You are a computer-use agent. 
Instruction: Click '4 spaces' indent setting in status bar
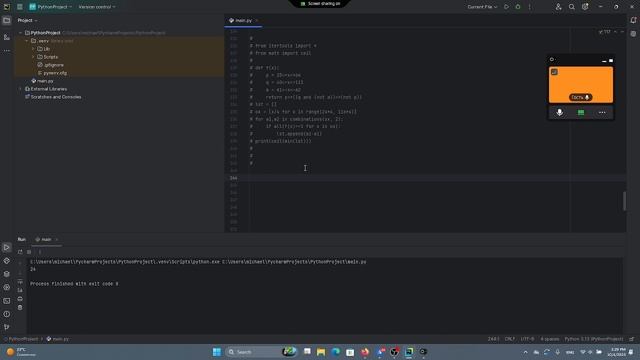(549, 339)
